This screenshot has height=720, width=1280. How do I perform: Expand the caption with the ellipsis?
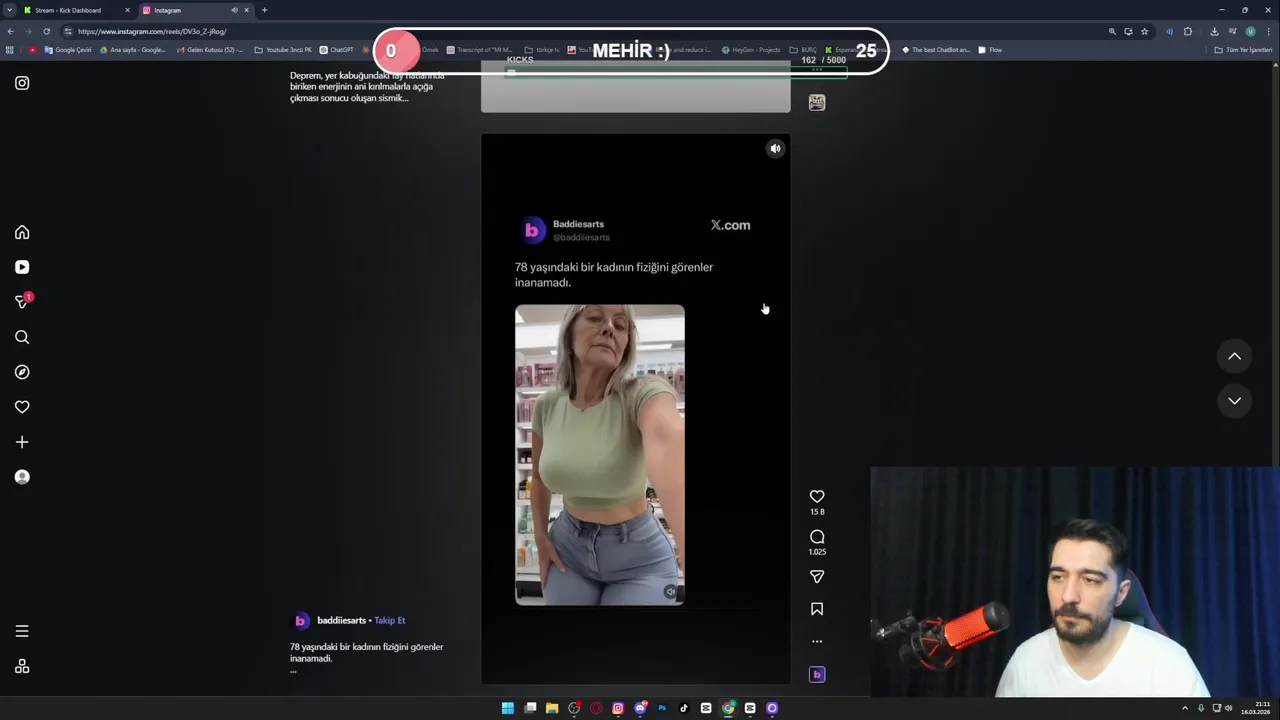[293, 671]
